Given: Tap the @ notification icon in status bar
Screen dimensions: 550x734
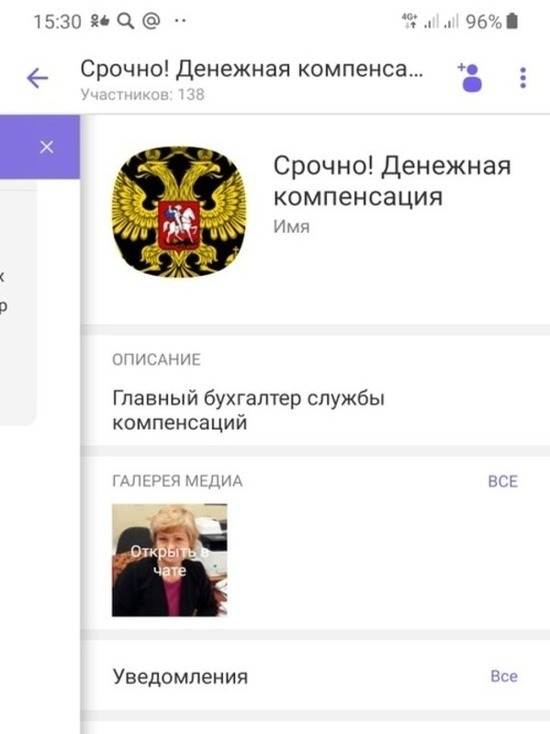Looking at the screenshot, I should [151, 20].
